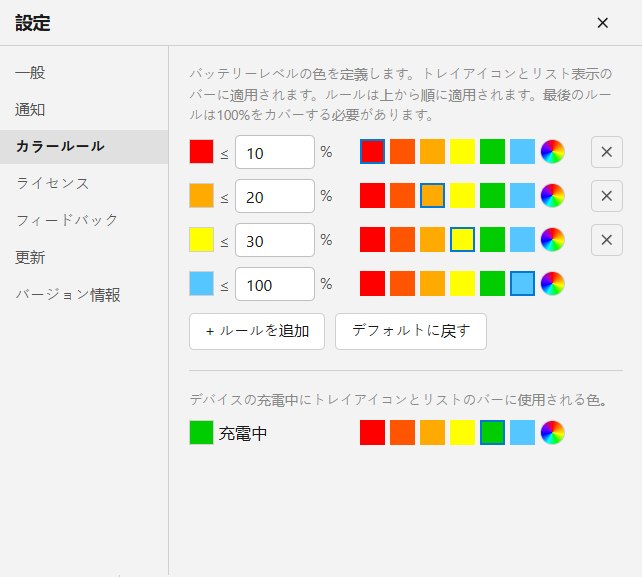The height and width of the screenshot is (577, 642).
Task: Set light blue for the 30% rule
Action: pyautogui.click(x=522, y=240)
